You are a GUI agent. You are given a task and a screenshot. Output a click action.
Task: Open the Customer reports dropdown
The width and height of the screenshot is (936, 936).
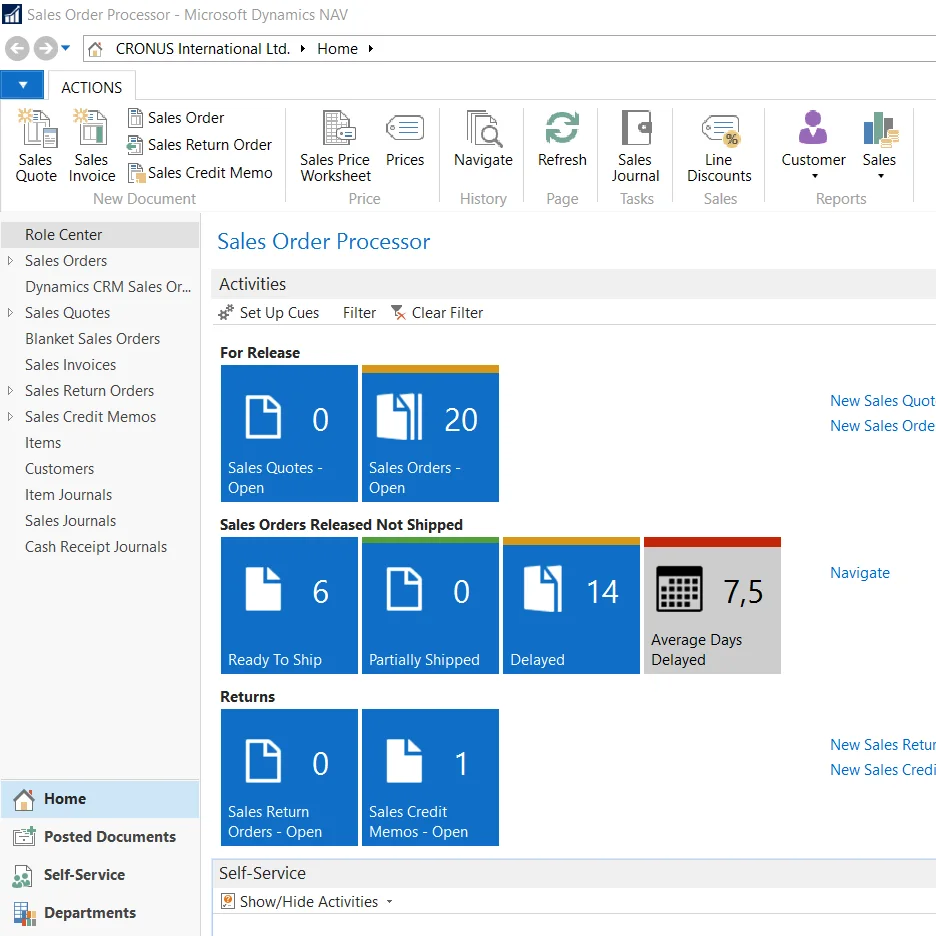(x=813, y=146)
